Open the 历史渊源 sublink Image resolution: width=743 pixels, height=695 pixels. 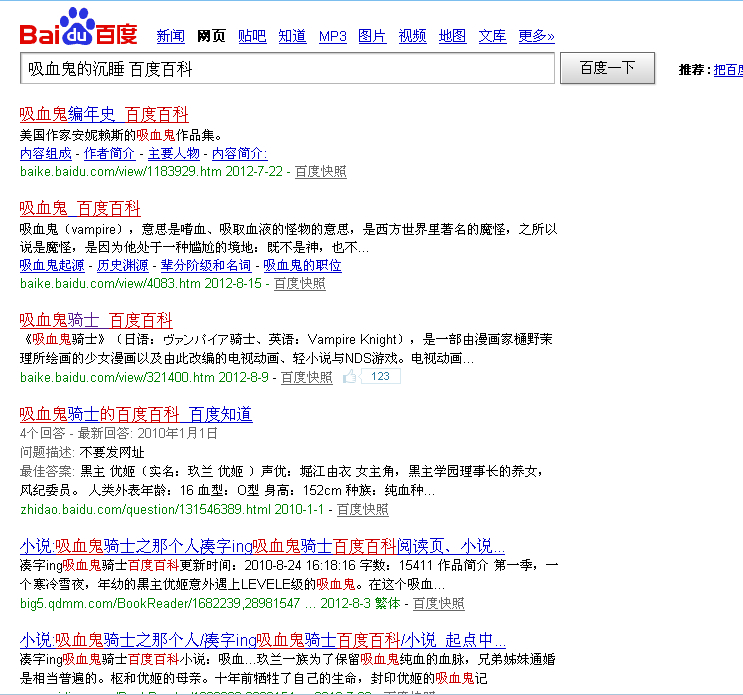[x=123, y=265]
